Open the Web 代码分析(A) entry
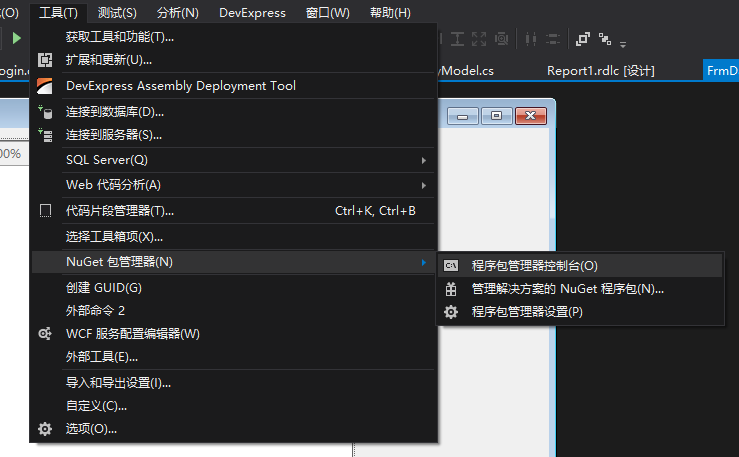Viewport: 739px width, 457px height. (233, 185)
